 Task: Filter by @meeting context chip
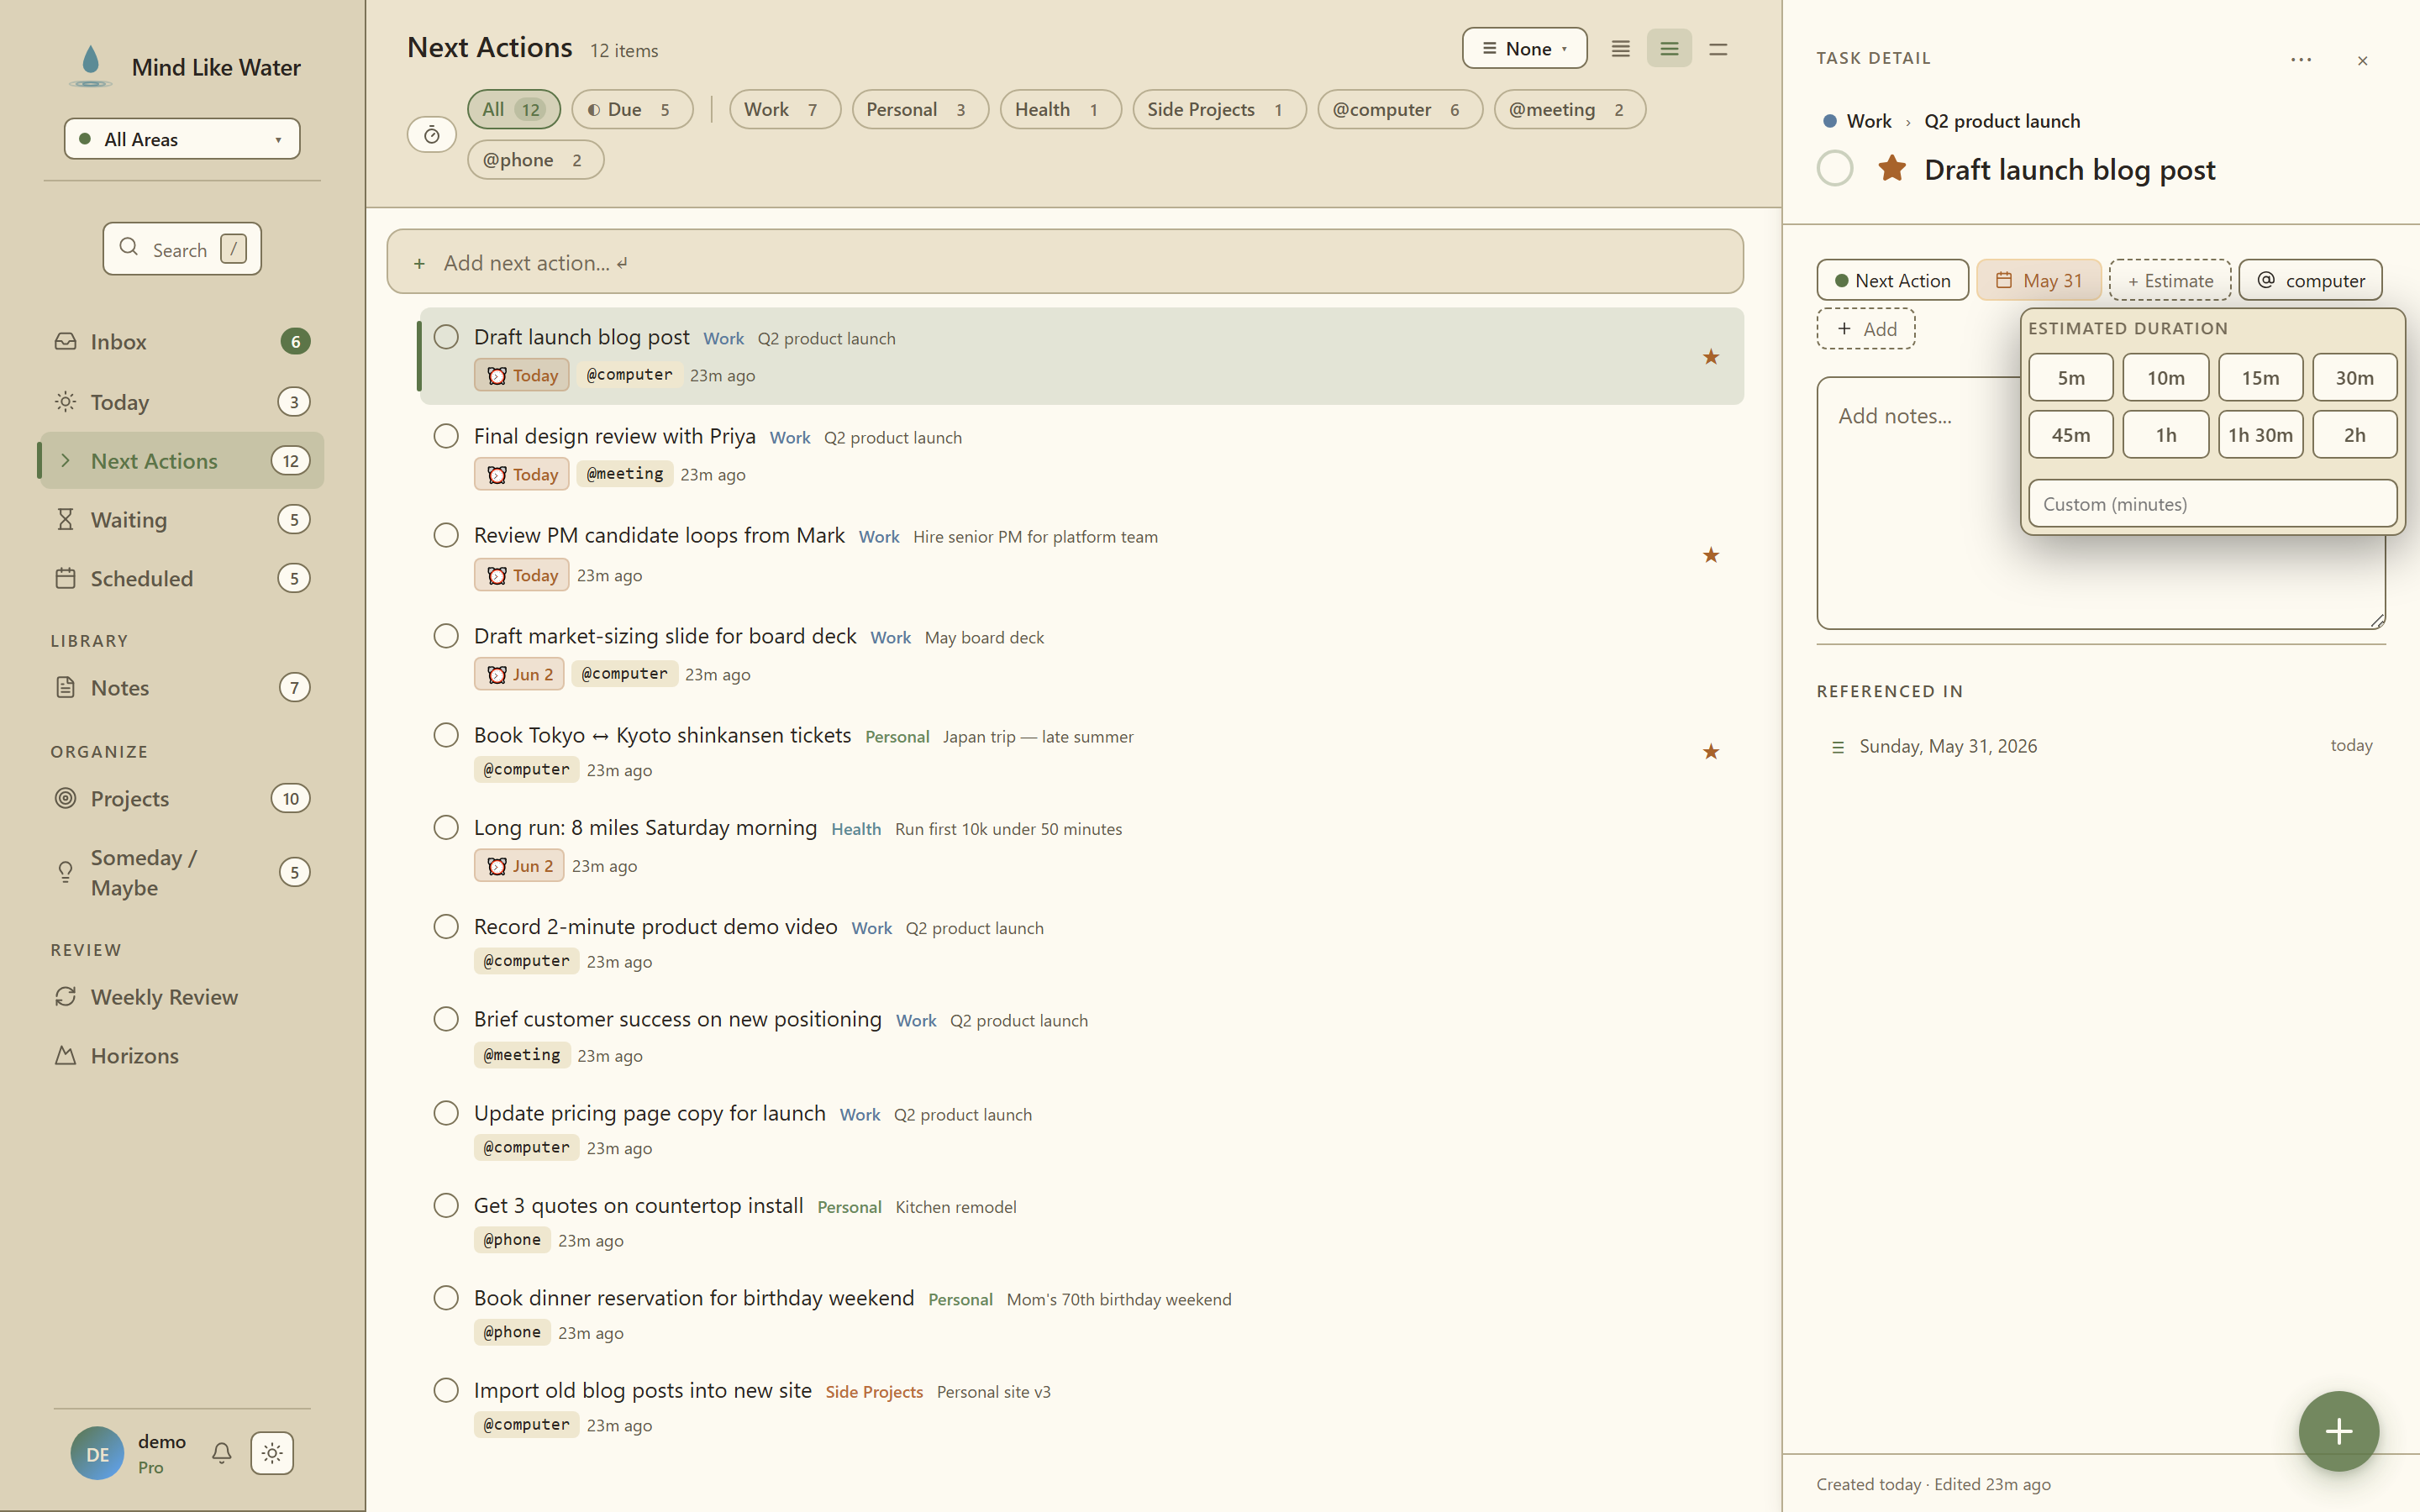(1570, 109)
